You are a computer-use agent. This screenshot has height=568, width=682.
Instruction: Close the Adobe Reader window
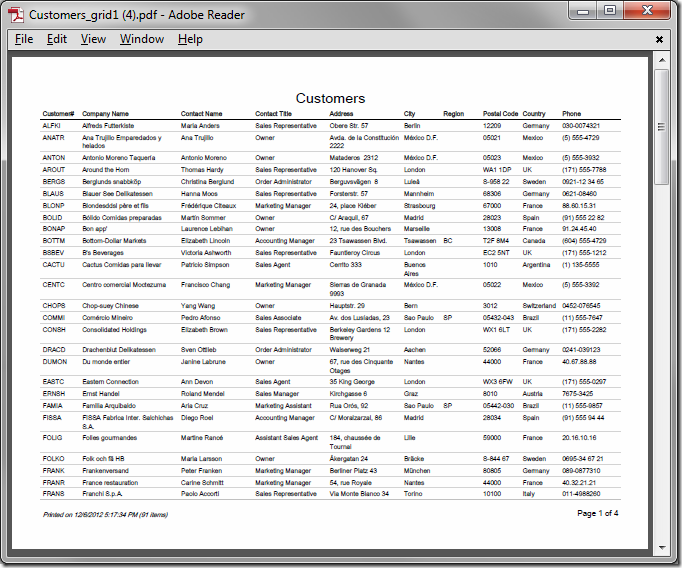[647, 10]
